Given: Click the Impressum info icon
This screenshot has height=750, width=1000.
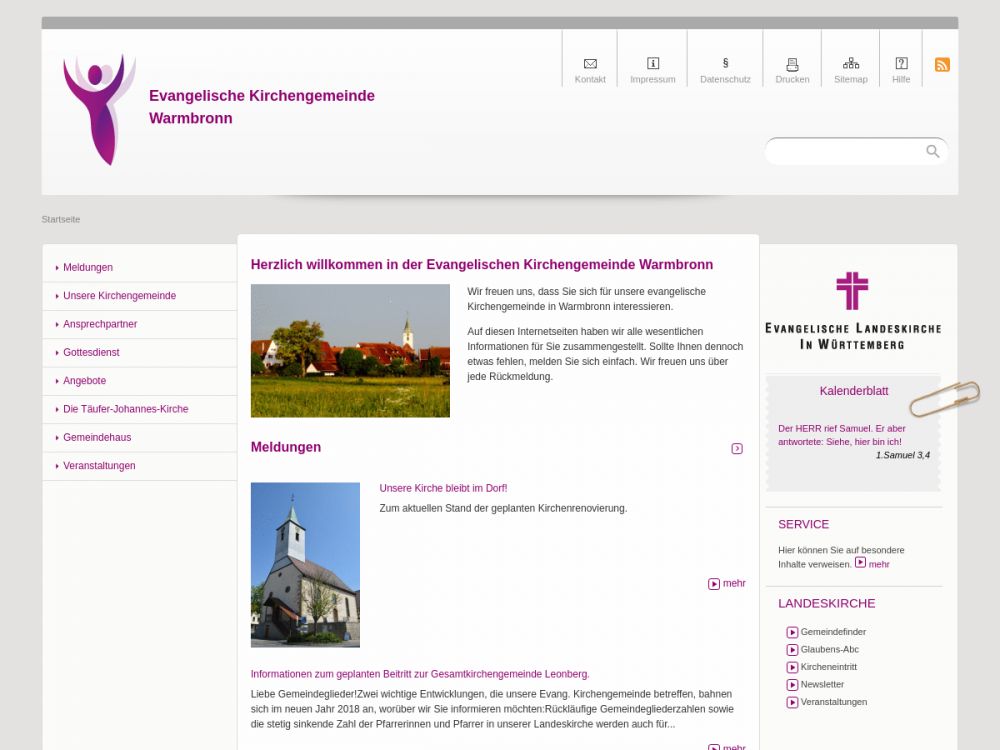Looking at the screenshot, I should coord(653,64).
